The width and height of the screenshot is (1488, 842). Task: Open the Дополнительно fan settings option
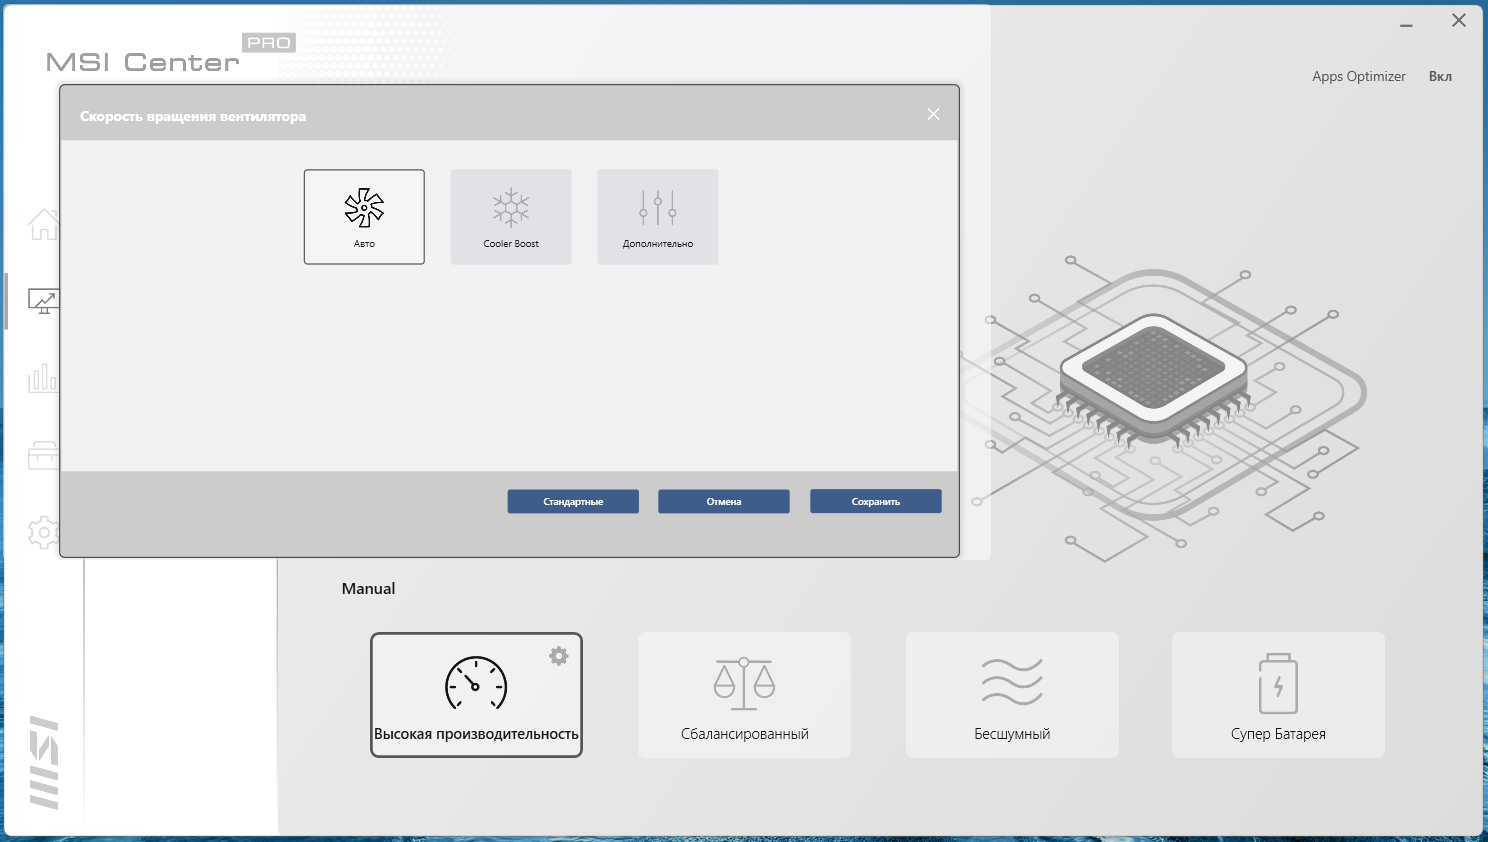(658, 217)
